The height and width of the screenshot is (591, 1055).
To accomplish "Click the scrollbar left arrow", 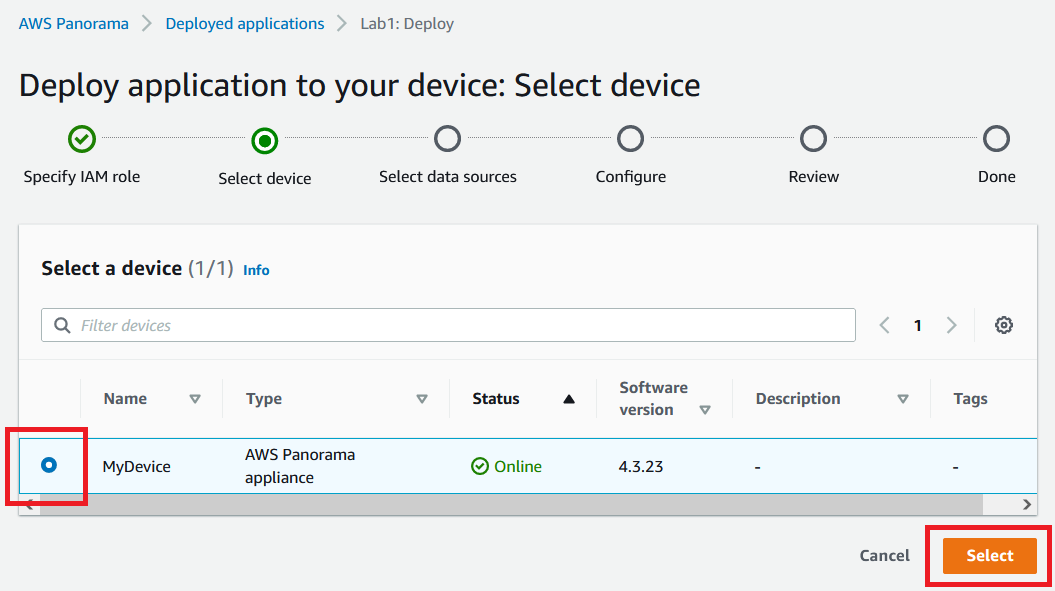I will click(x=30, y=504).
